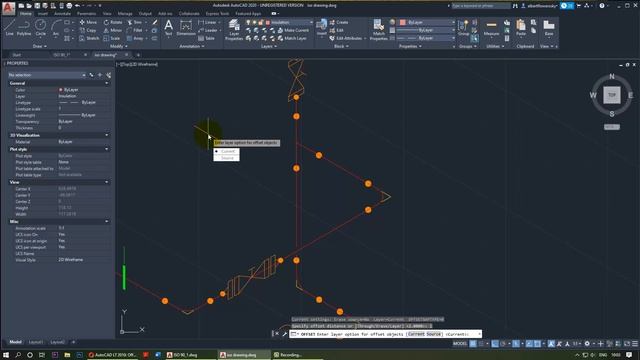Activate the Move command
Screen dimensions: 640x360
(88, 22)
